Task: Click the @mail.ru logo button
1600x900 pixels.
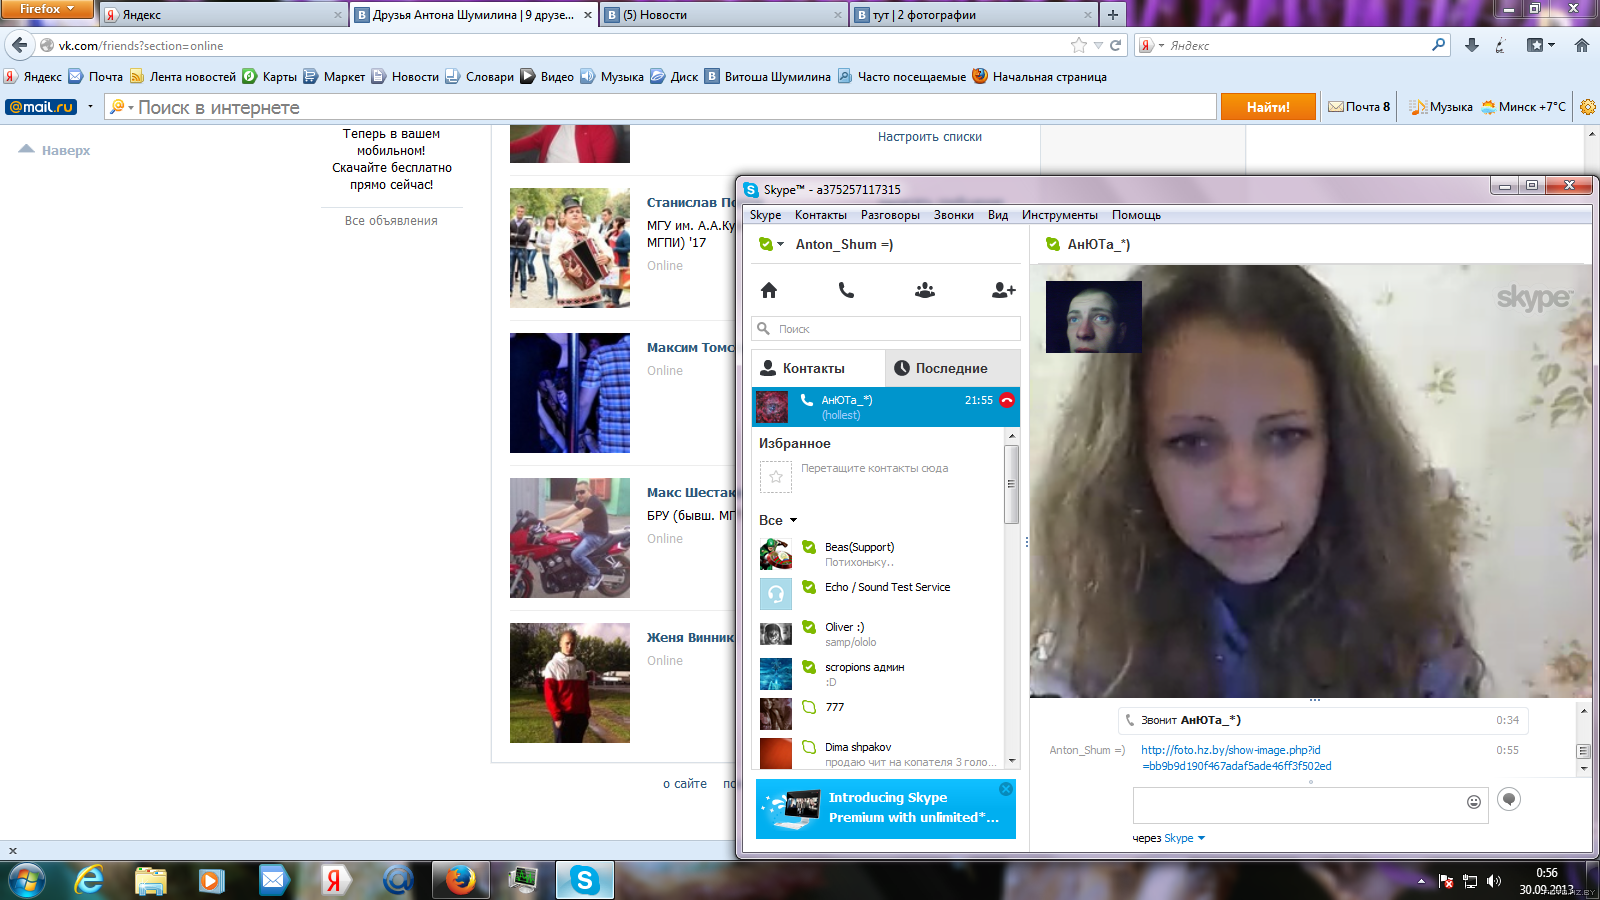Action: [x=41, y=107]
